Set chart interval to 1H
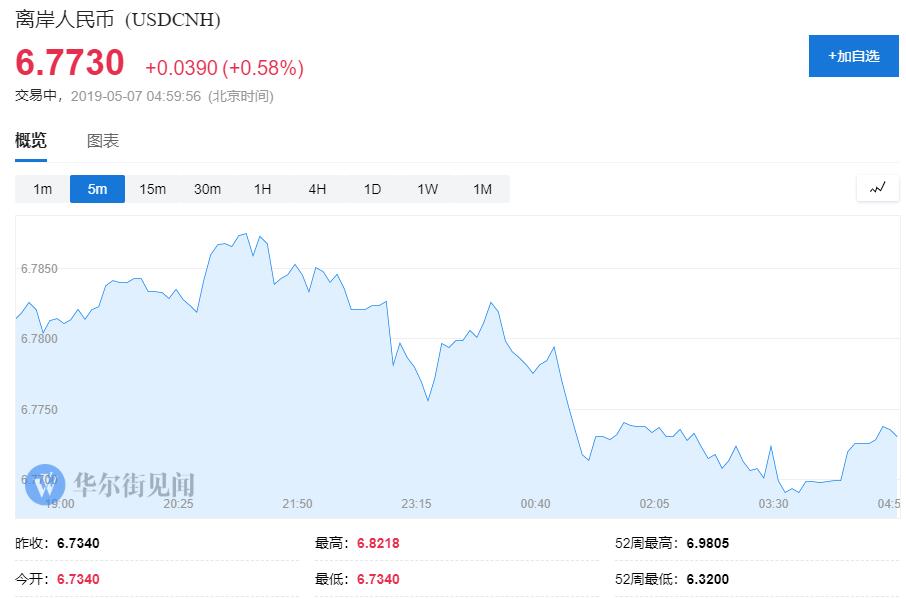The height and width of the screenshot is (599, 906). [262, 189]
